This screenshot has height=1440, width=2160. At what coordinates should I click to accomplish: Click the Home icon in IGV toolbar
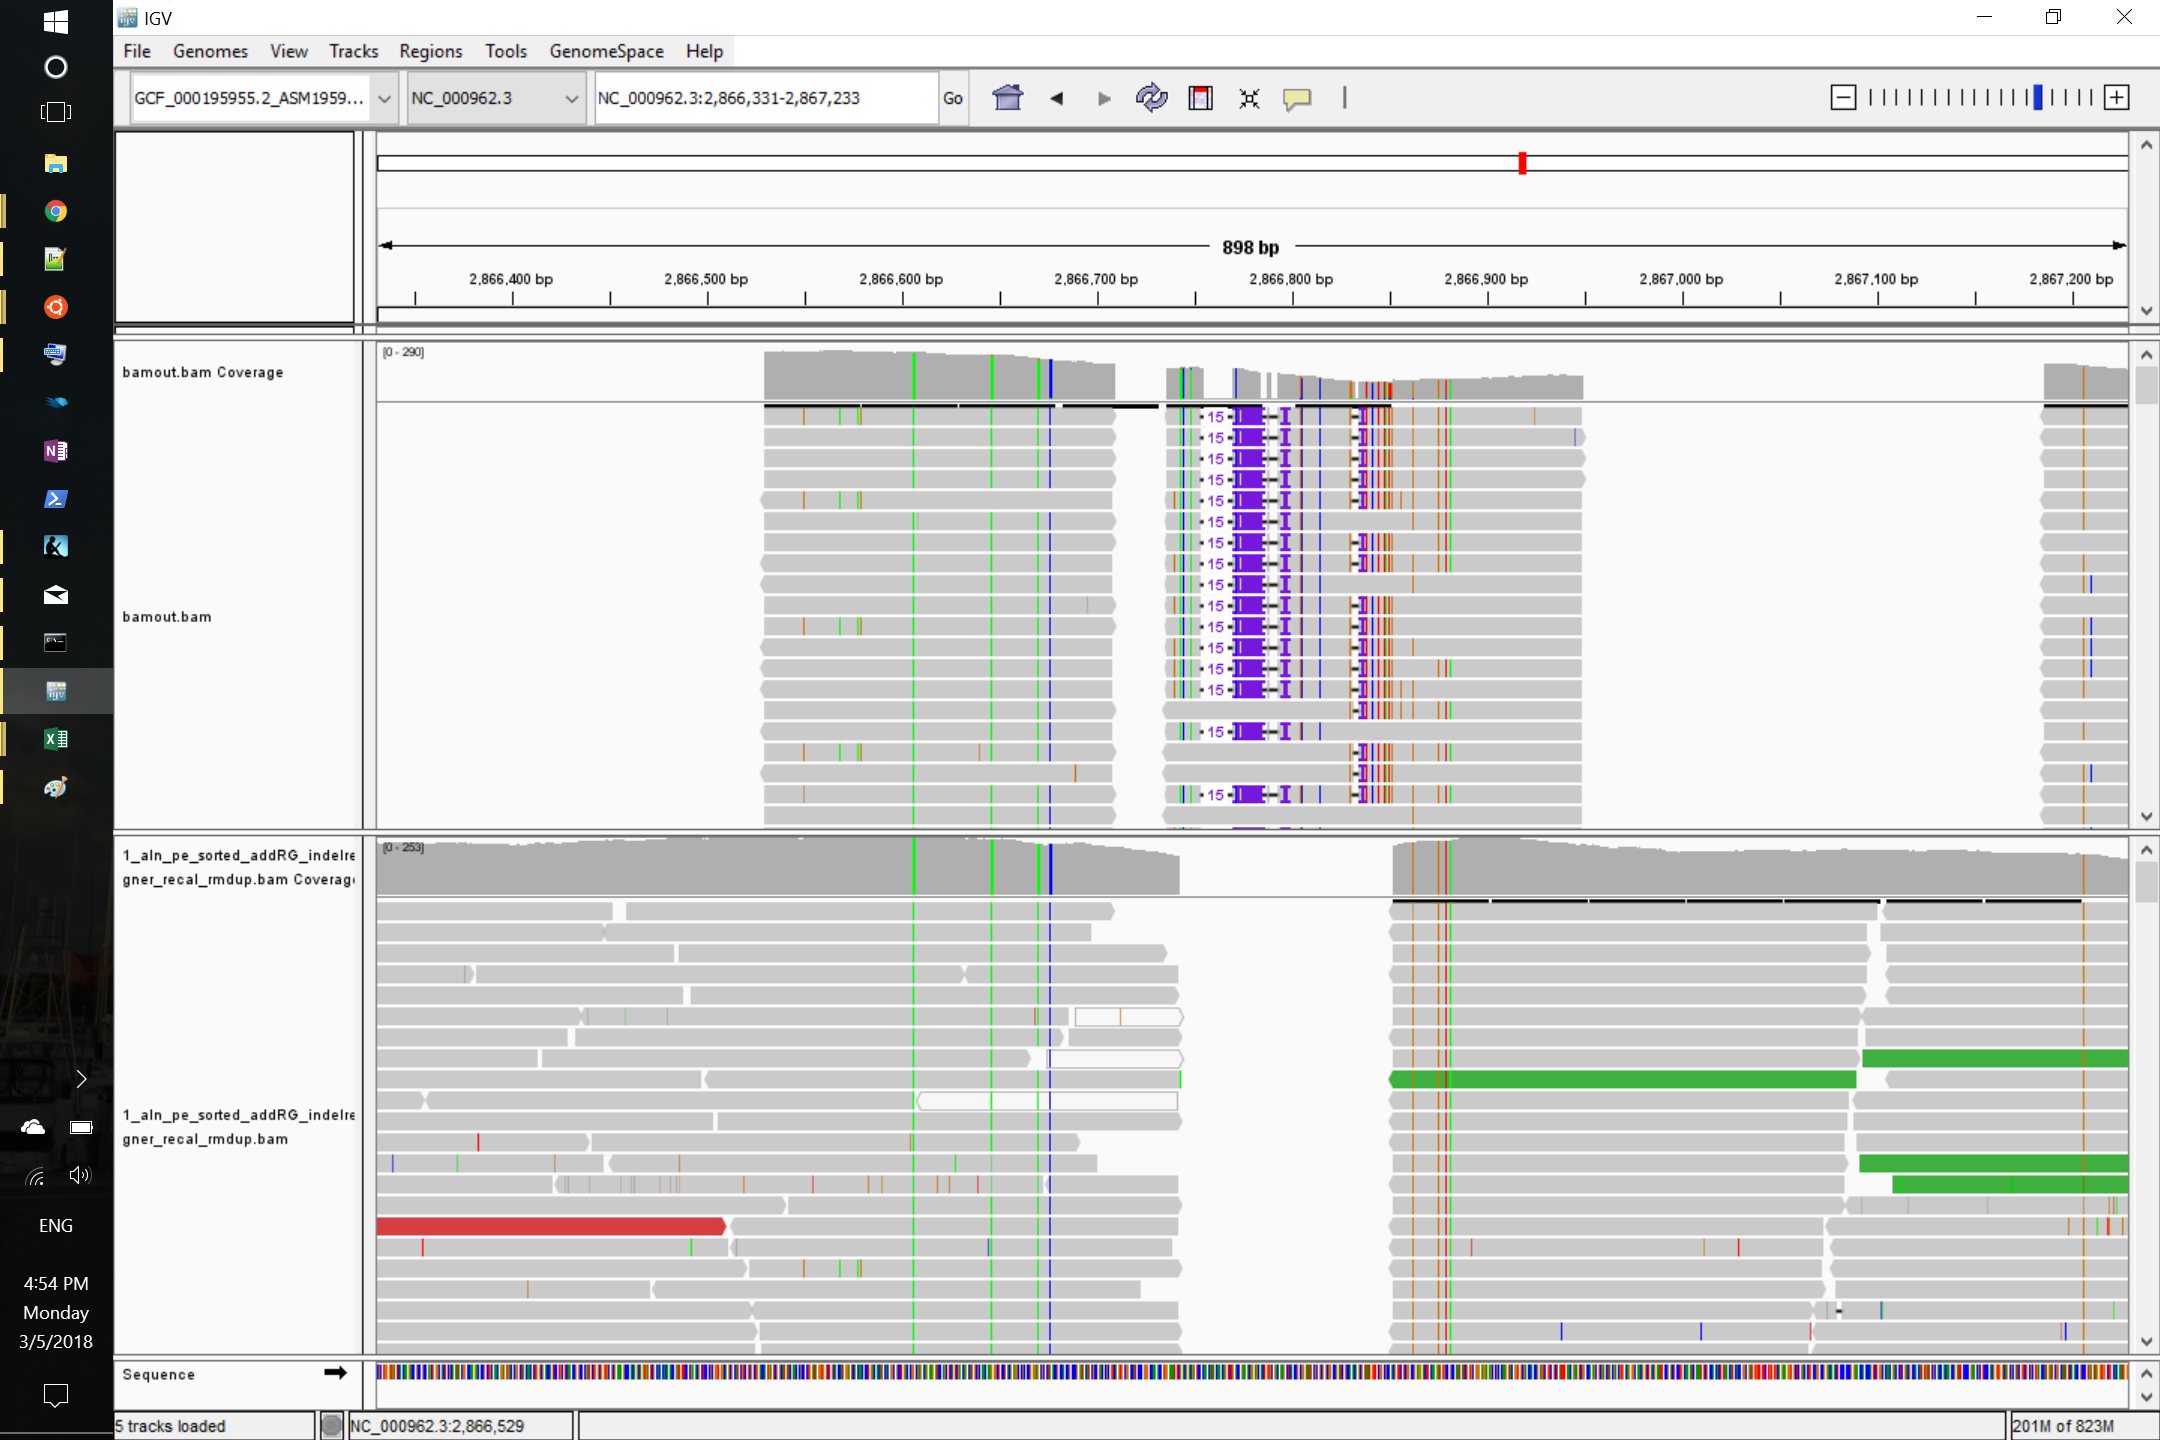coord(1008,98)
